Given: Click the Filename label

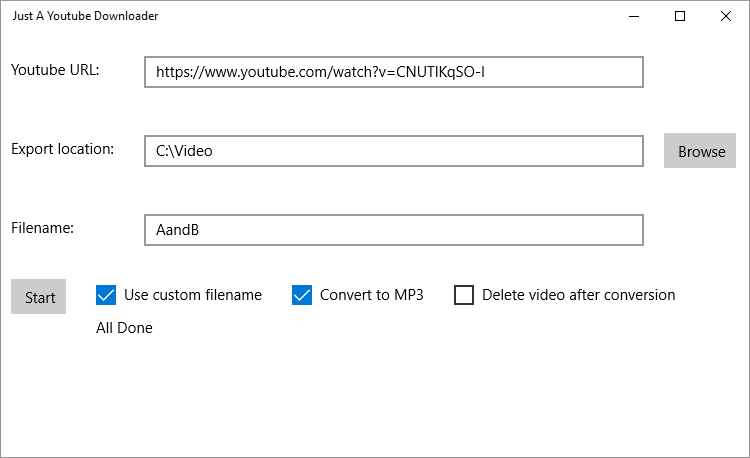Looking at the screenshot, I should pos(43,228).
